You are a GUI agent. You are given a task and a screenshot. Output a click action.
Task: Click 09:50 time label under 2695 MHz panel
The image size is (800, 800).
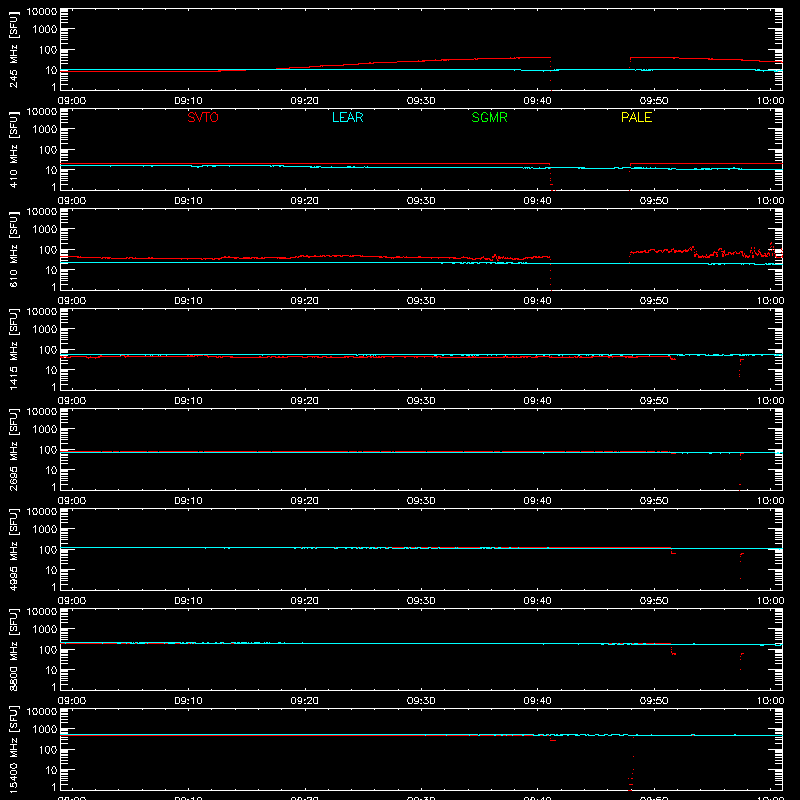(x=654, y=501)
